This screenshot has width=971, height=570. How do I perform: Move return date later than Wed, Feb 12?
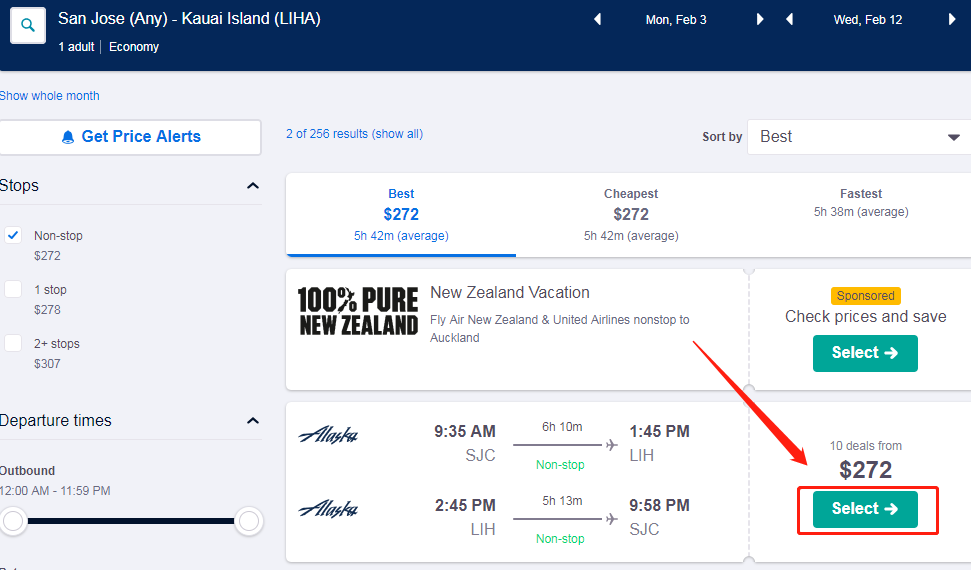952,19
